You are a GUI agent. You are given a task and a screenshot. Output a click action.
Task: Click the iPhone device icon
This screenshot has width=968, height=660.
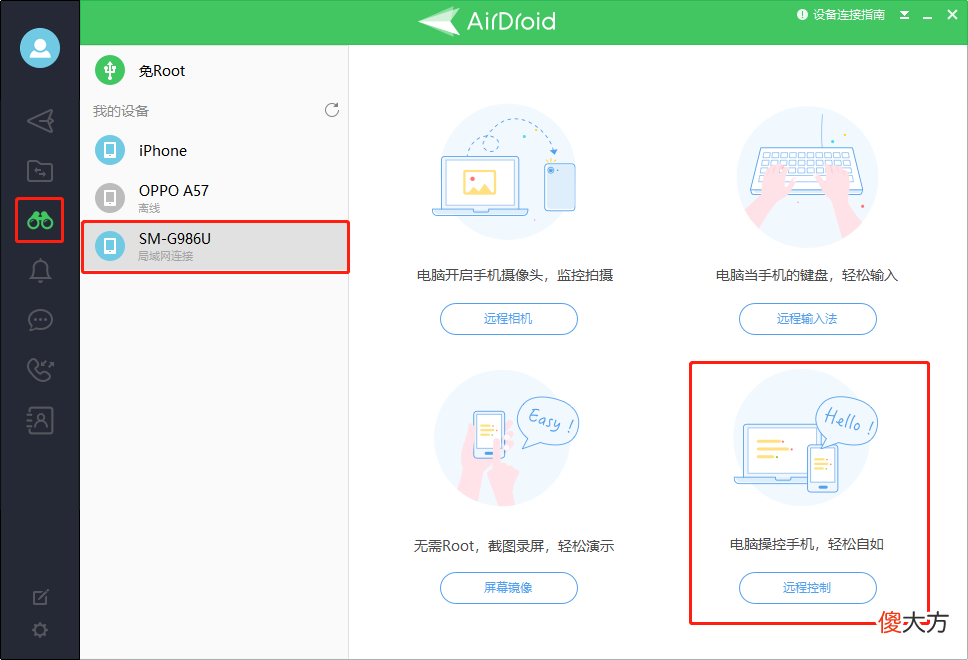click(x=110, y=150)
